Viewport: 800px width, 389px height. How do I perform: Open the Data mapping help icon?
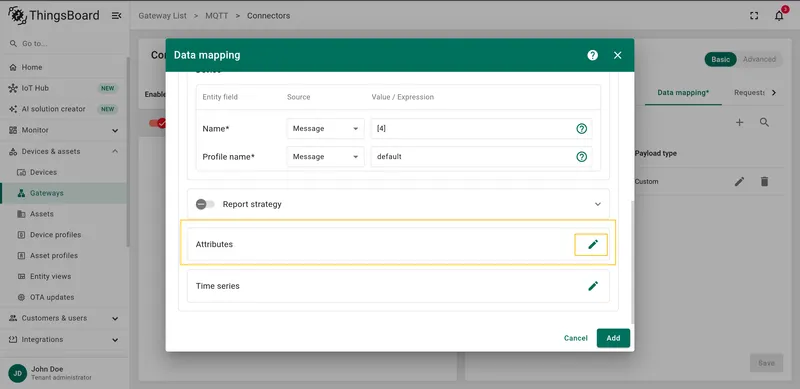[x=592, y=55]
